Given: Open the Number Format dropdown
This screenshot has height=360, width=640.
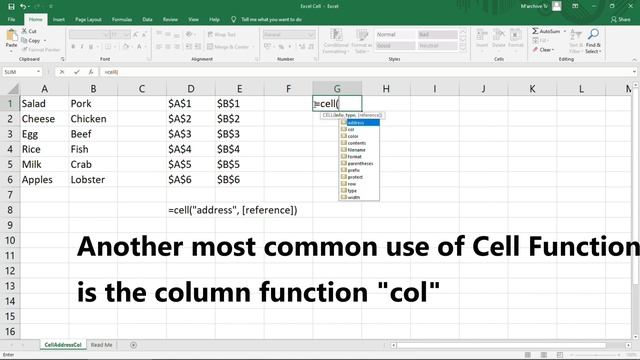Looking at the screenshot, I should point(311,35).
